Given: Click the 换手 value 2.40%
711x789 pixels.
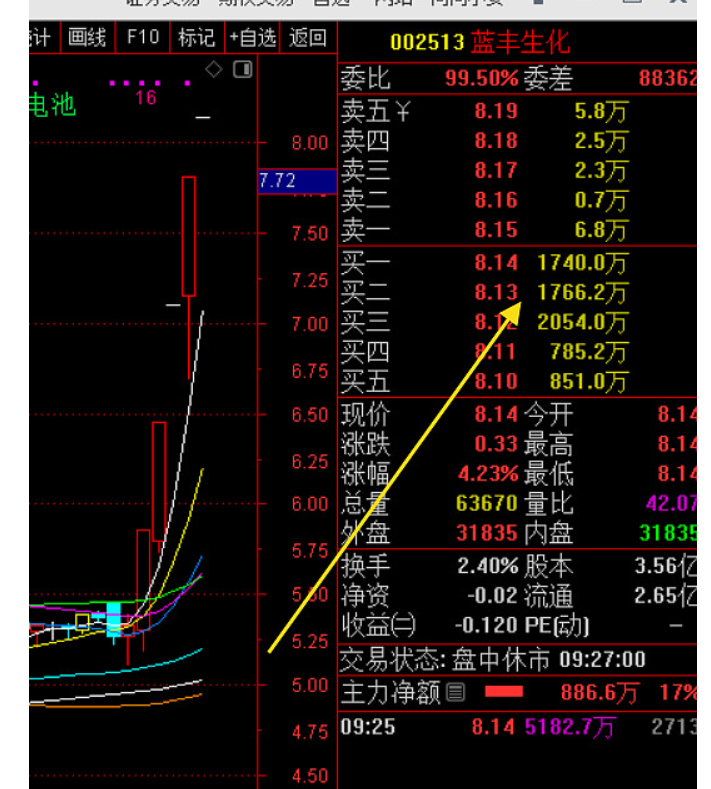Looking at the screenshot, I should pyautogui.click(x=488, y=566).
